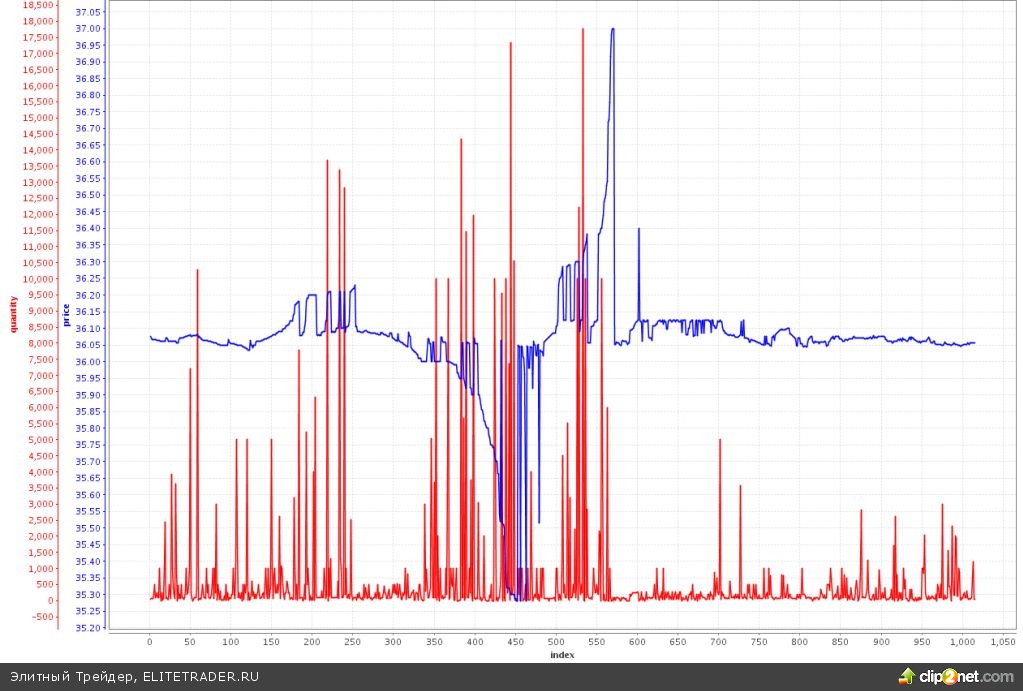Click the 37.00 price tick label
The height and width of the screenshot is (691, 1023).
(88, 29)
